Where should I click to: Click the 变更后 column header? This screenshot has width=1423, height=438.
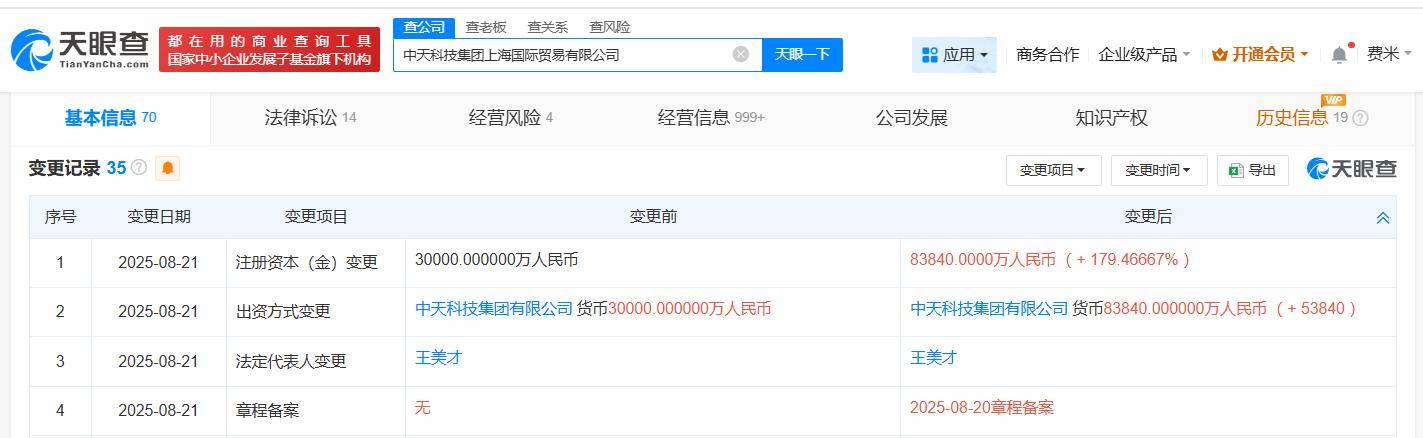[1148, 216]
